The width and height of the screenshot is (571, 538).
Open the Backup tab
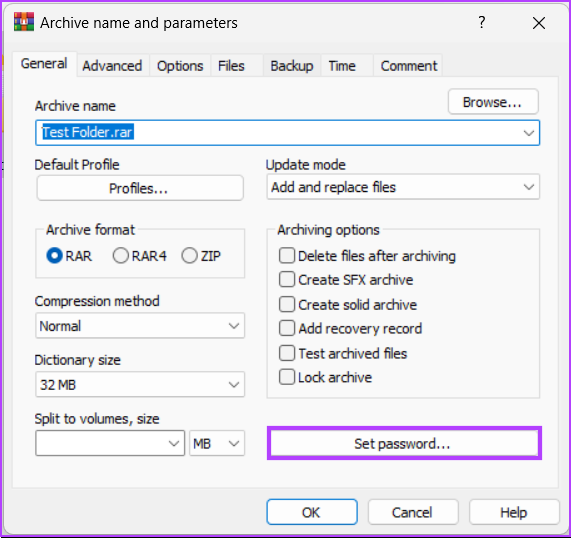pos(292,66)
